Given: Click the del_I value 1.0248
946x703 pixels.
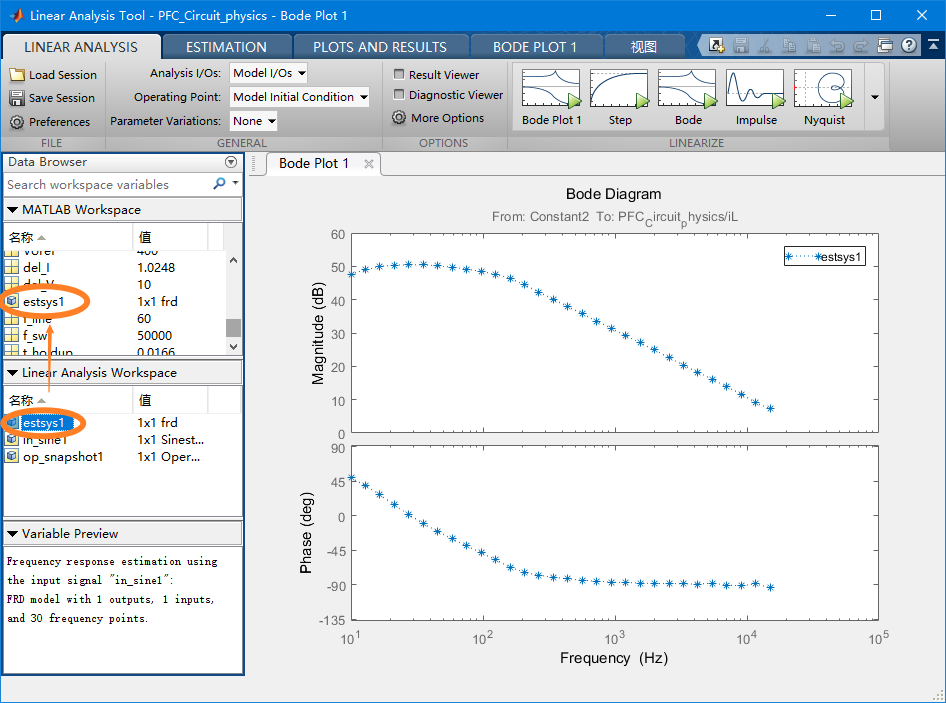Looking at the screenshot, I should [x=156, y=267].
